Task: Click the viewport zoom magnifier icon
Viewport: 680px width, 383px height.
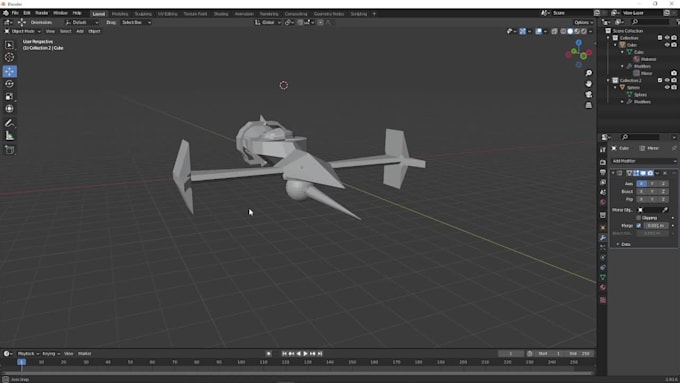Action: (x=588, y=73)
